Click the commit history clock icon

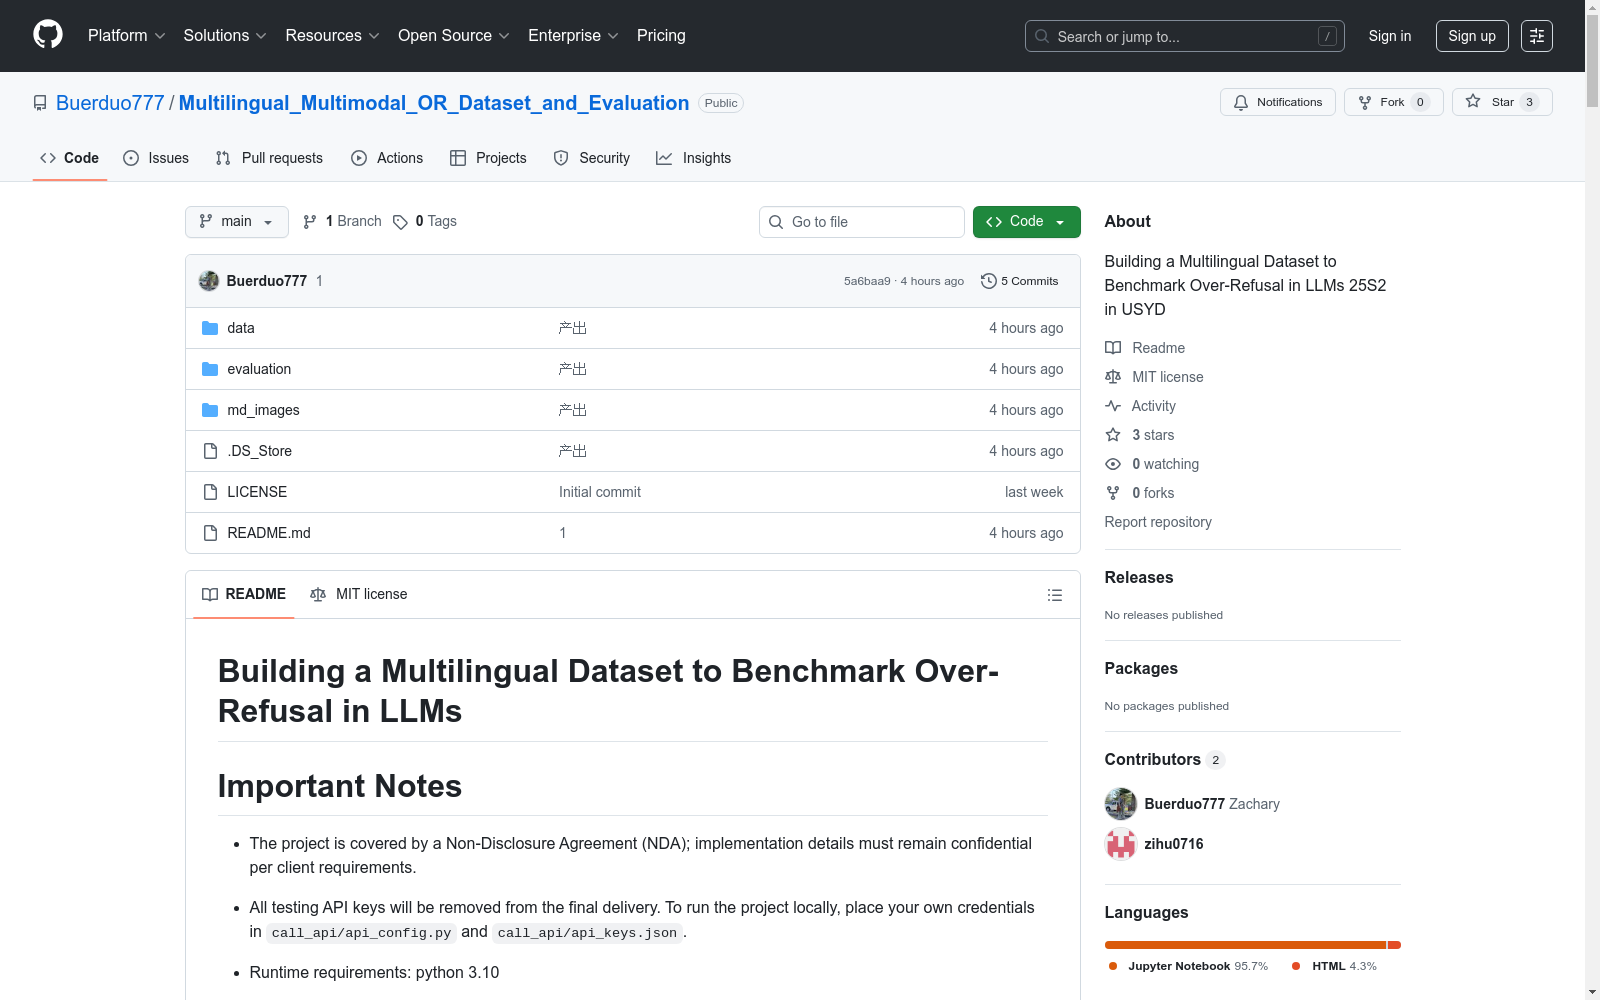click(989, 281)
